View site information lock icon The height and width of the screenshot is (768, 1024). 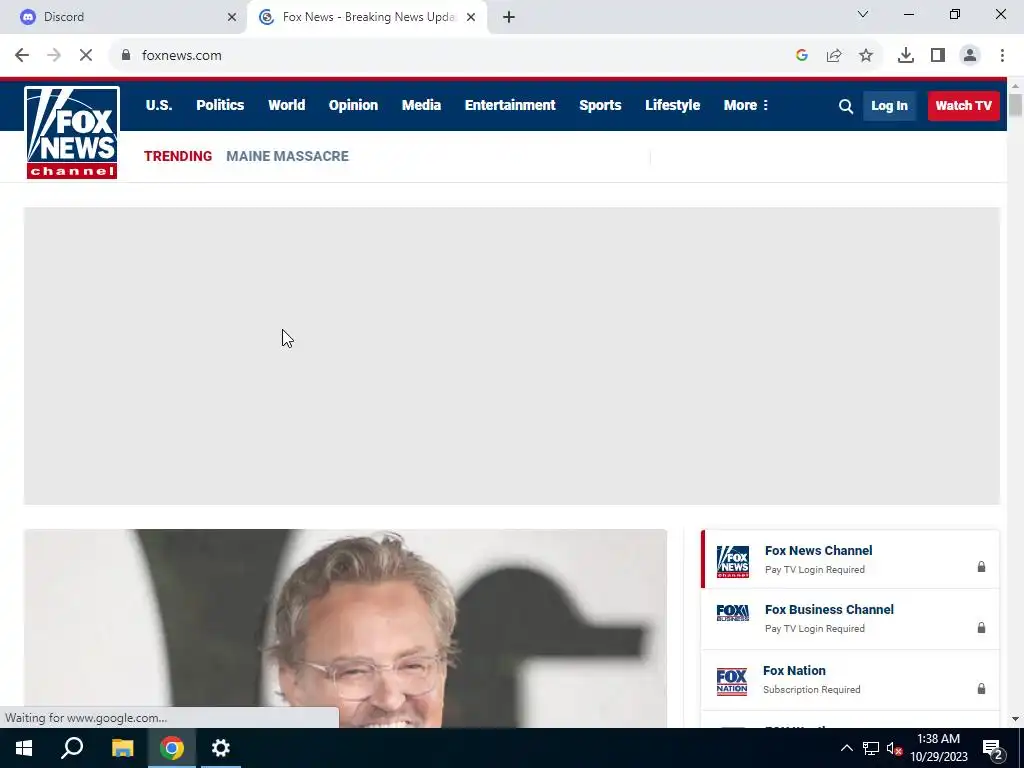[126, 56]
